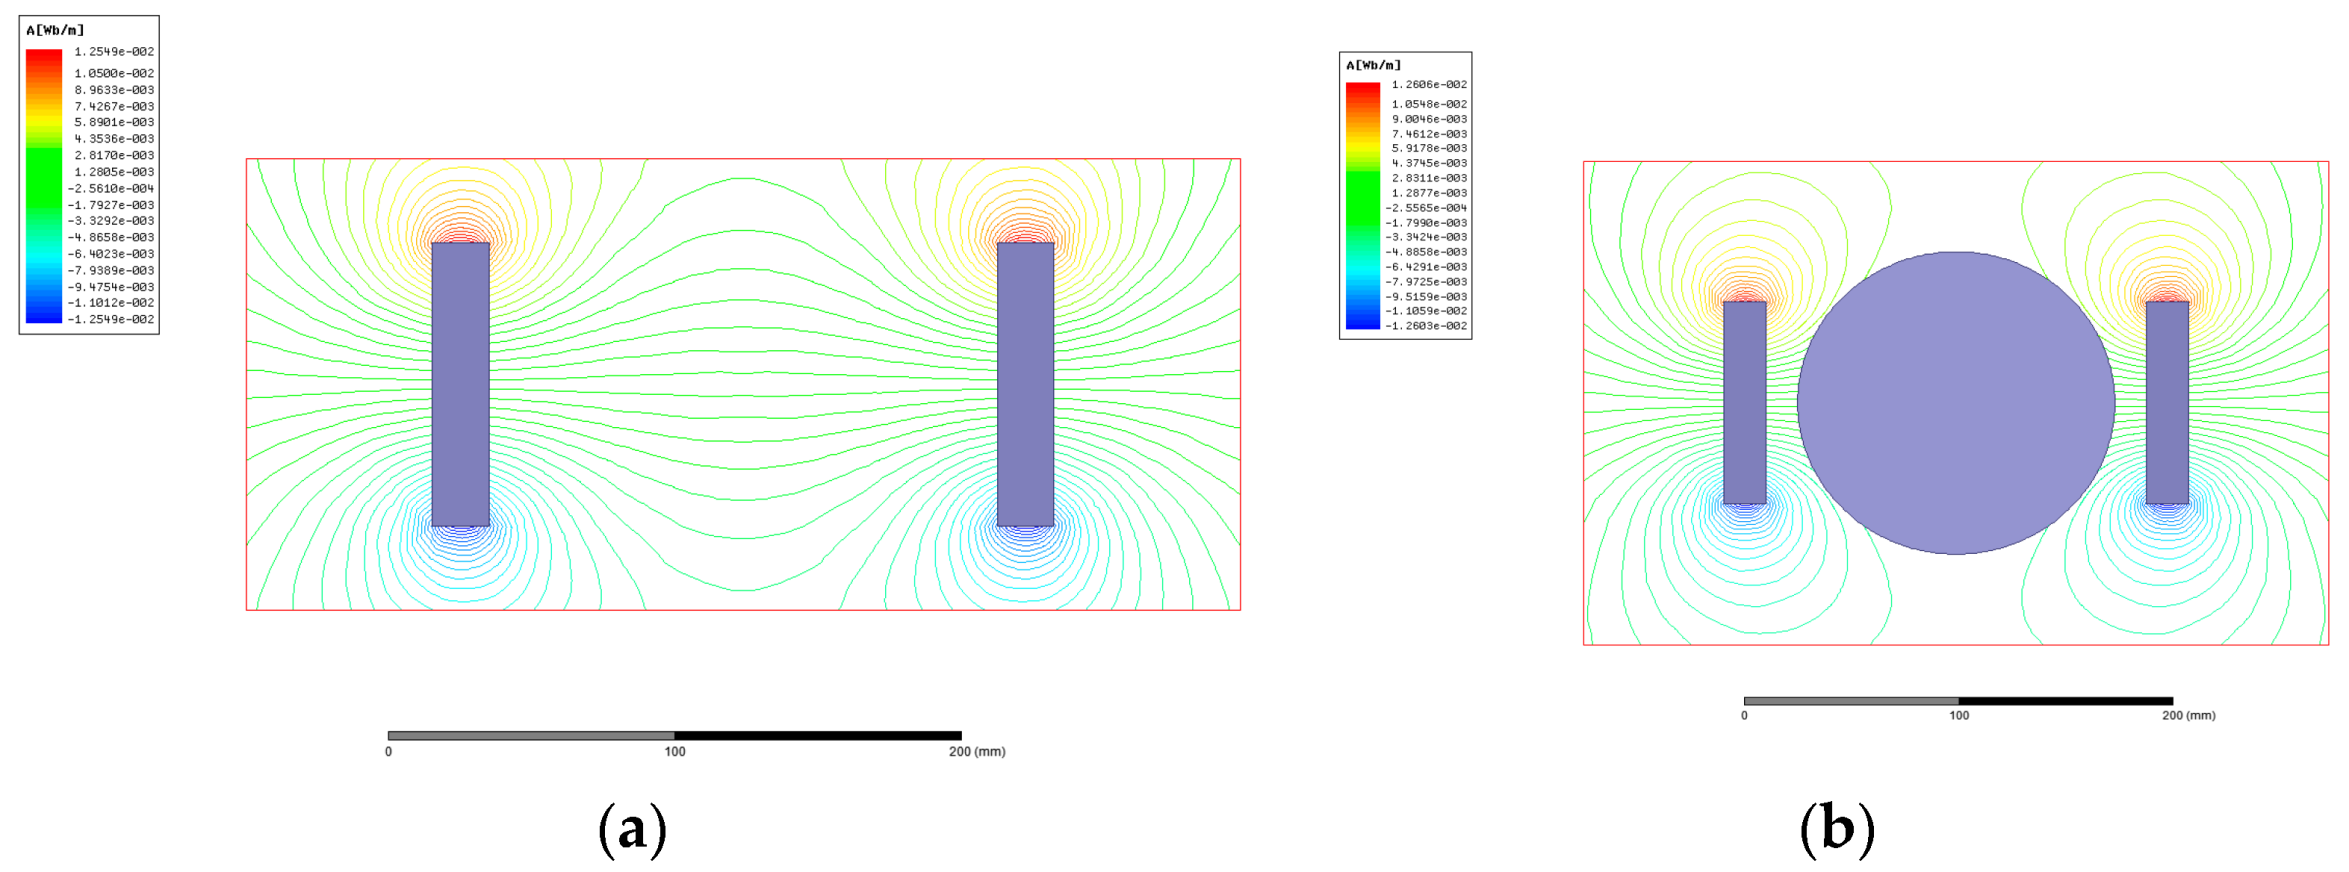Click the color scale bar in plot (a) legend
This screenshot has width=2349, height=872.
pyautogui.click(x=44, y=186)
